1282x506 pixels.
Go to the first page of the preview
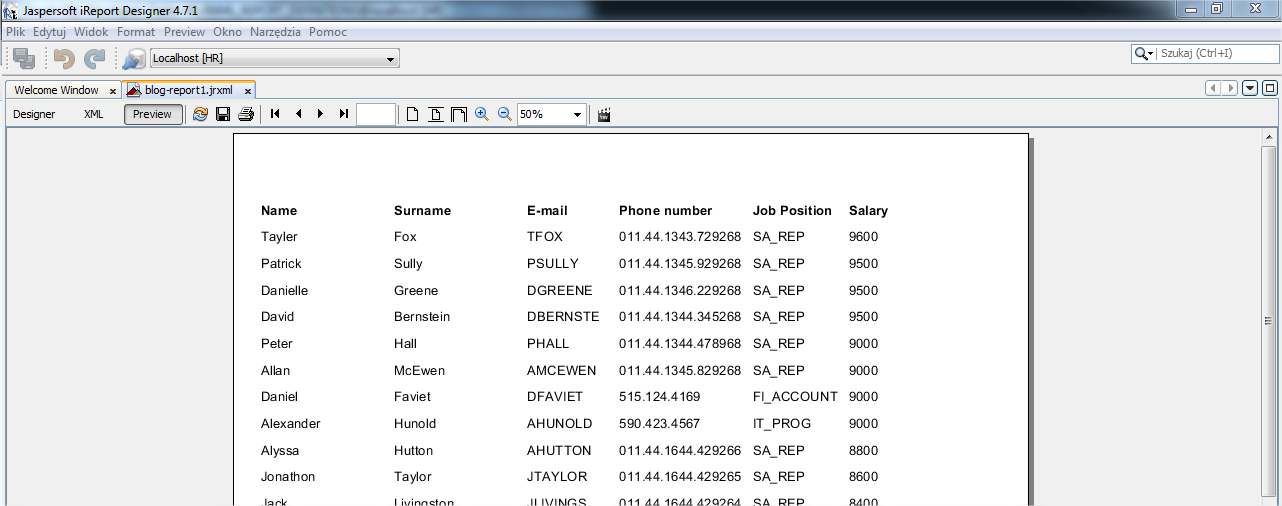(x=275, y=114)
